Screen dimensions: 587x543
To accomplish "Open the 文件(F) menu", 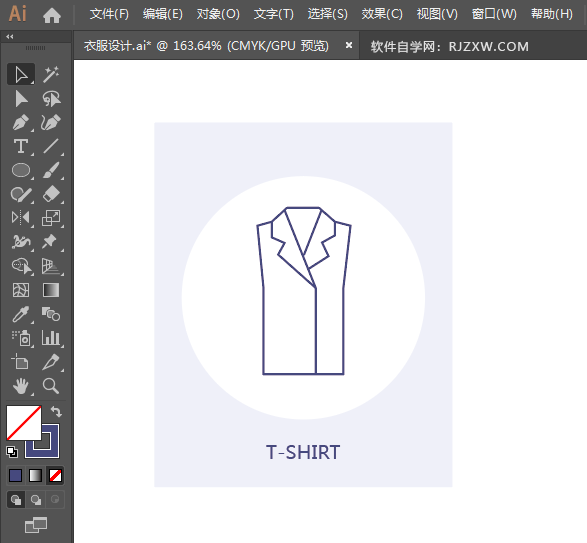I will 109,14.
